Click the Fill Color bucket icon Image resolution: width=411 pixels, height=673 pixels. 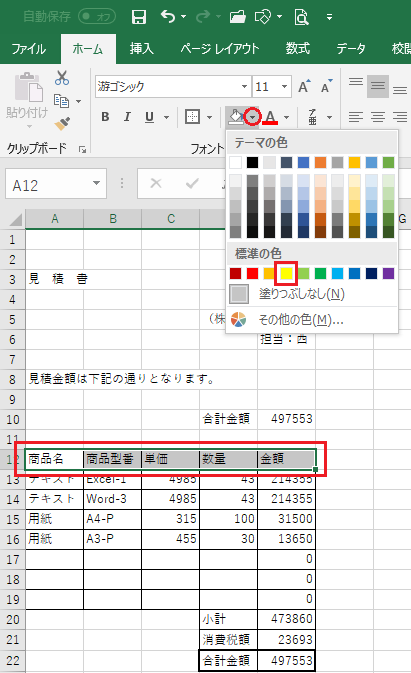pyautogui.click(x=236, y=116)
